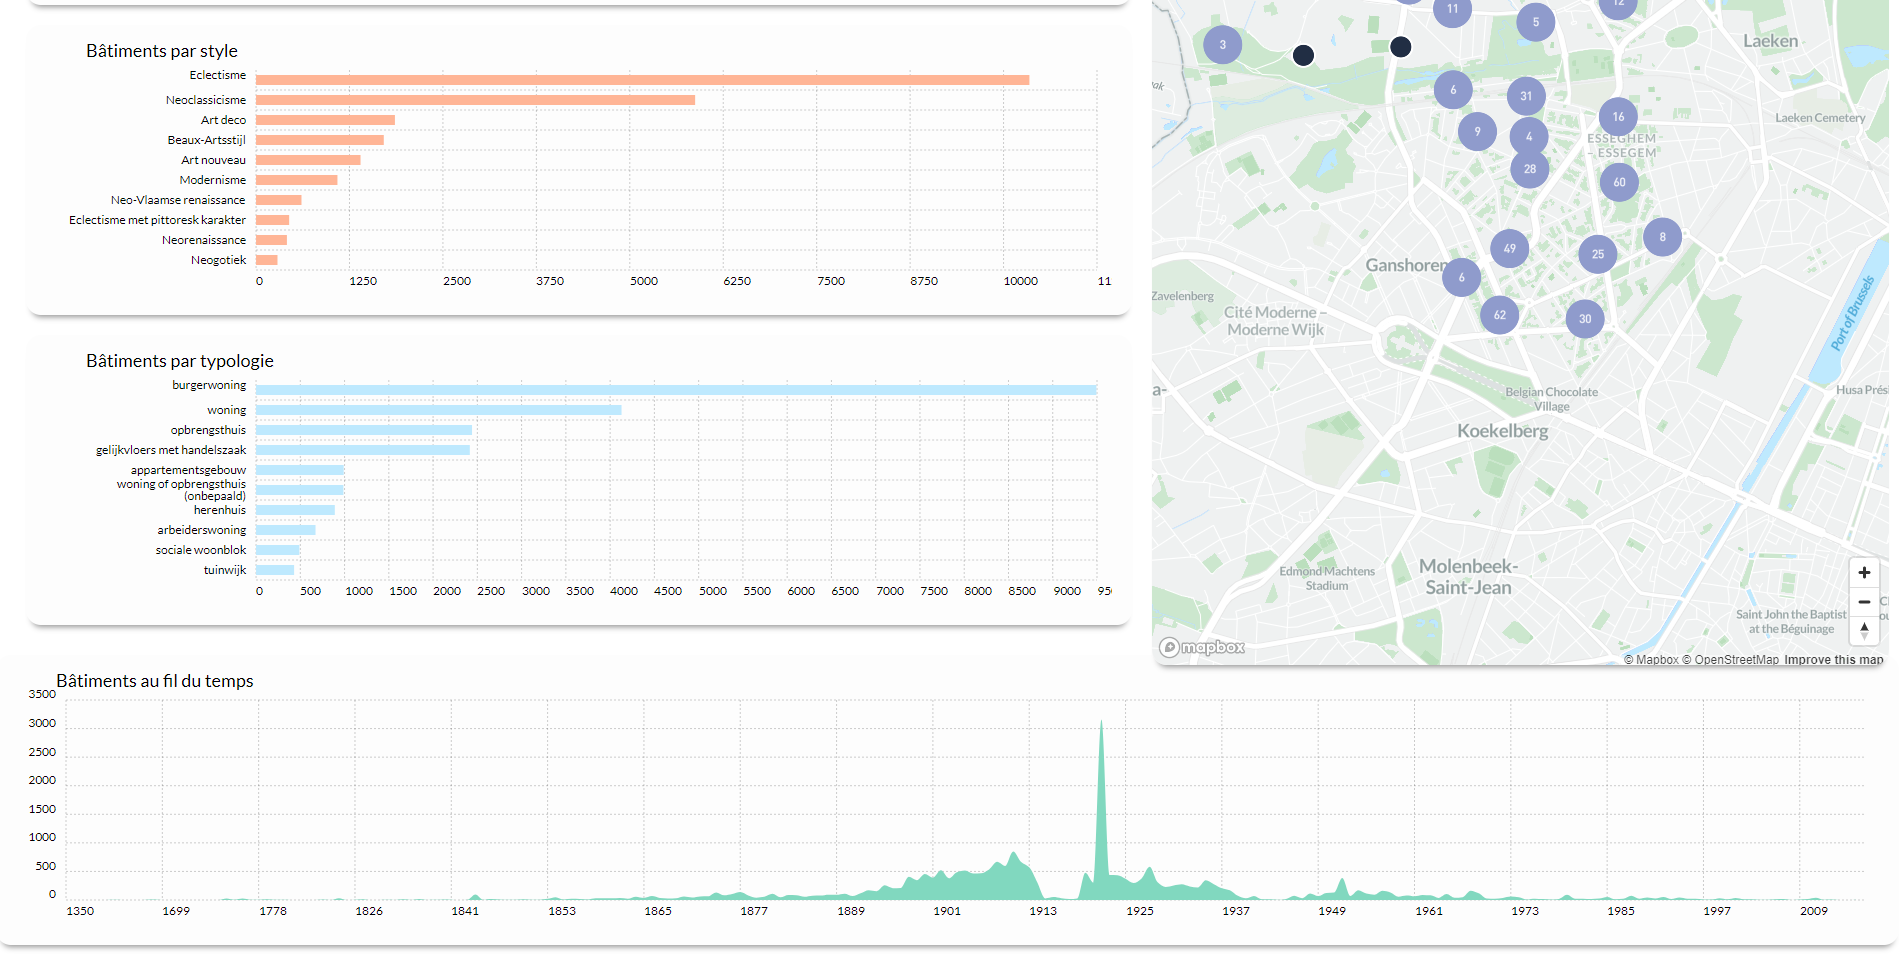Open map cluster marker 30
Image resolution: width=1899 pixels, height=967 pixels.
[x=1585, y=319]
